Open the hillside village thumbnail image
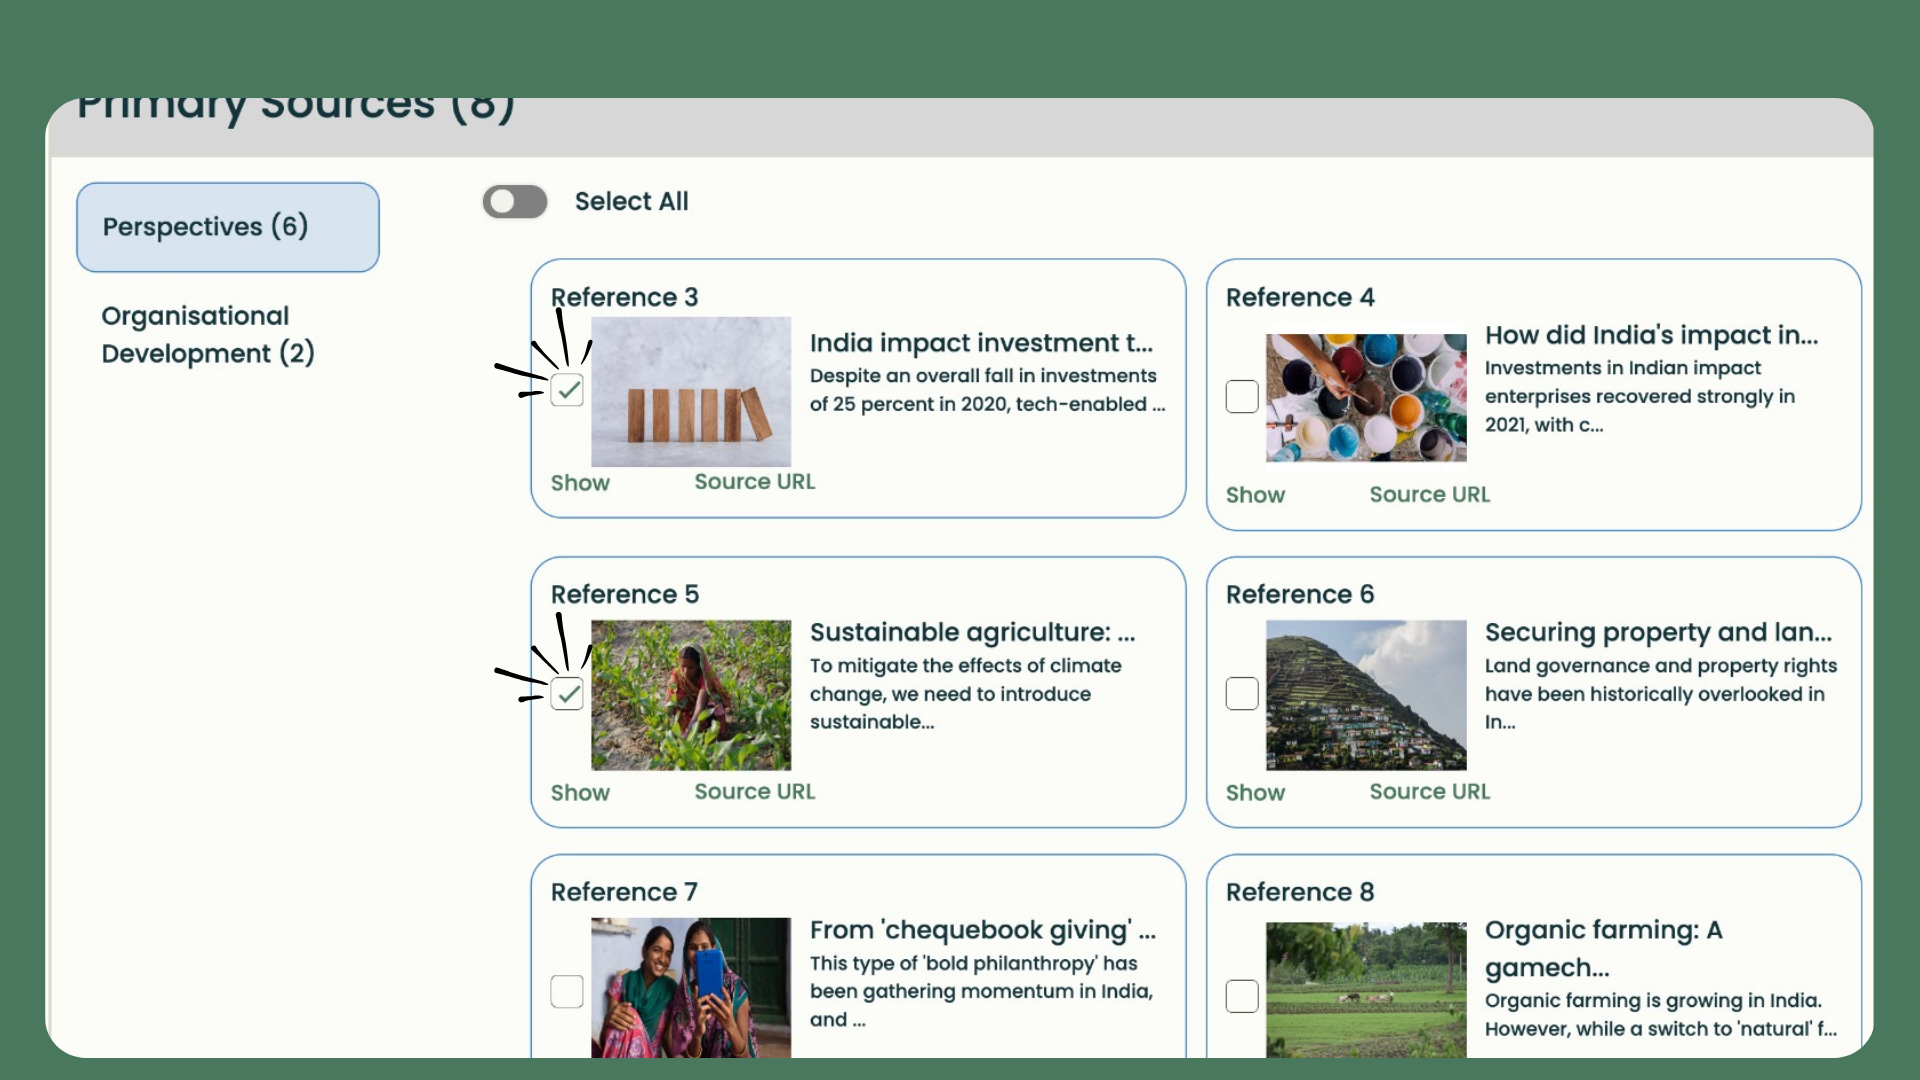 point(1366,695)
